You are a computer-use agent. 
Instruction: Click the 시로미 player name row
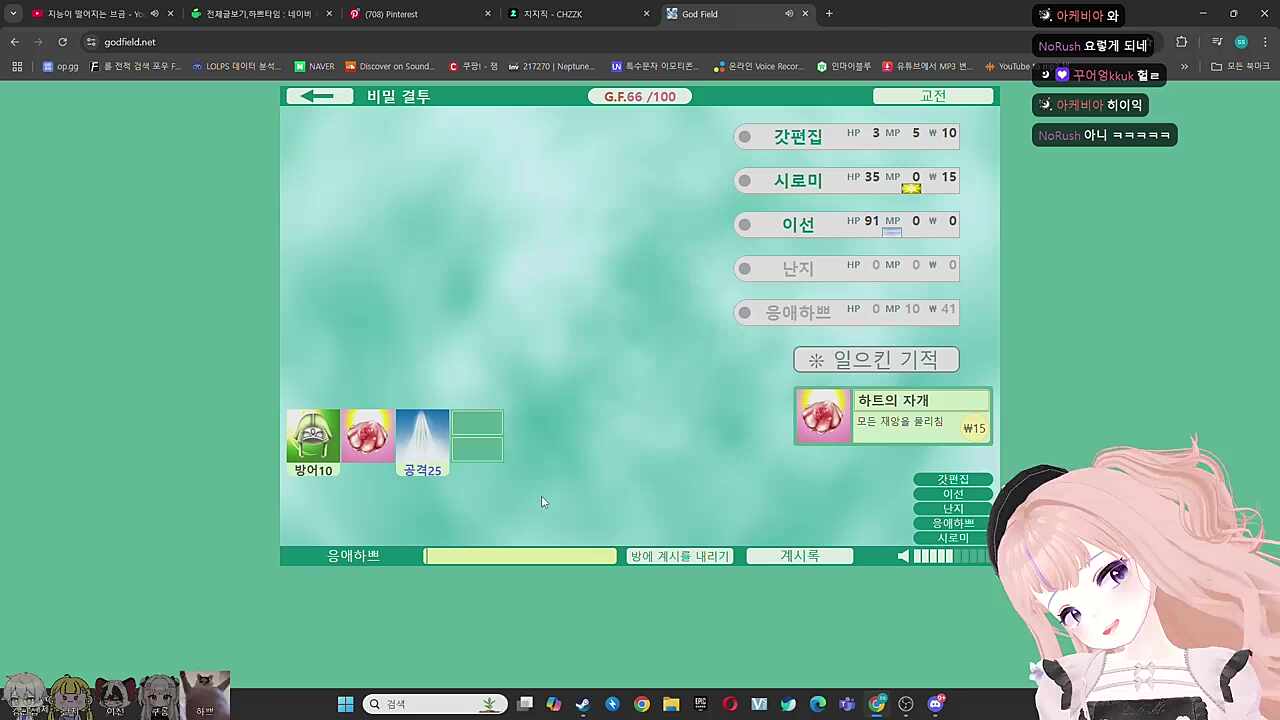846,181
